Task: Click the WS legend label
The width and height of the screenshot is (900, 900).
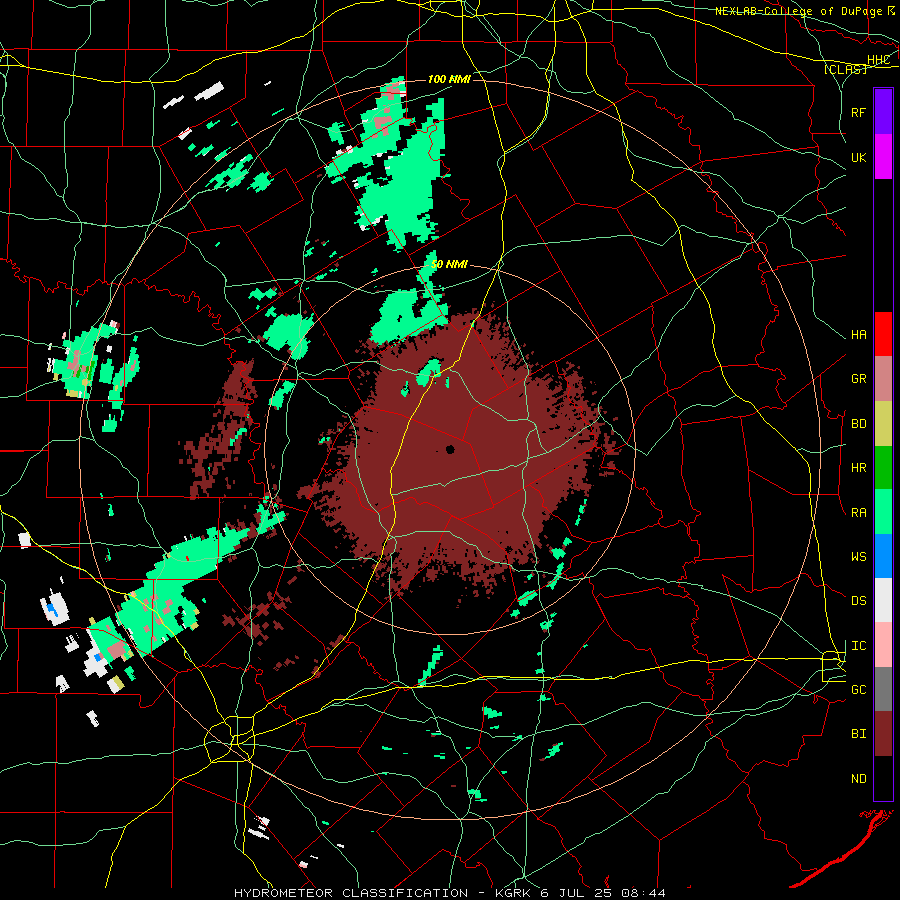Action: click(858, 557)
